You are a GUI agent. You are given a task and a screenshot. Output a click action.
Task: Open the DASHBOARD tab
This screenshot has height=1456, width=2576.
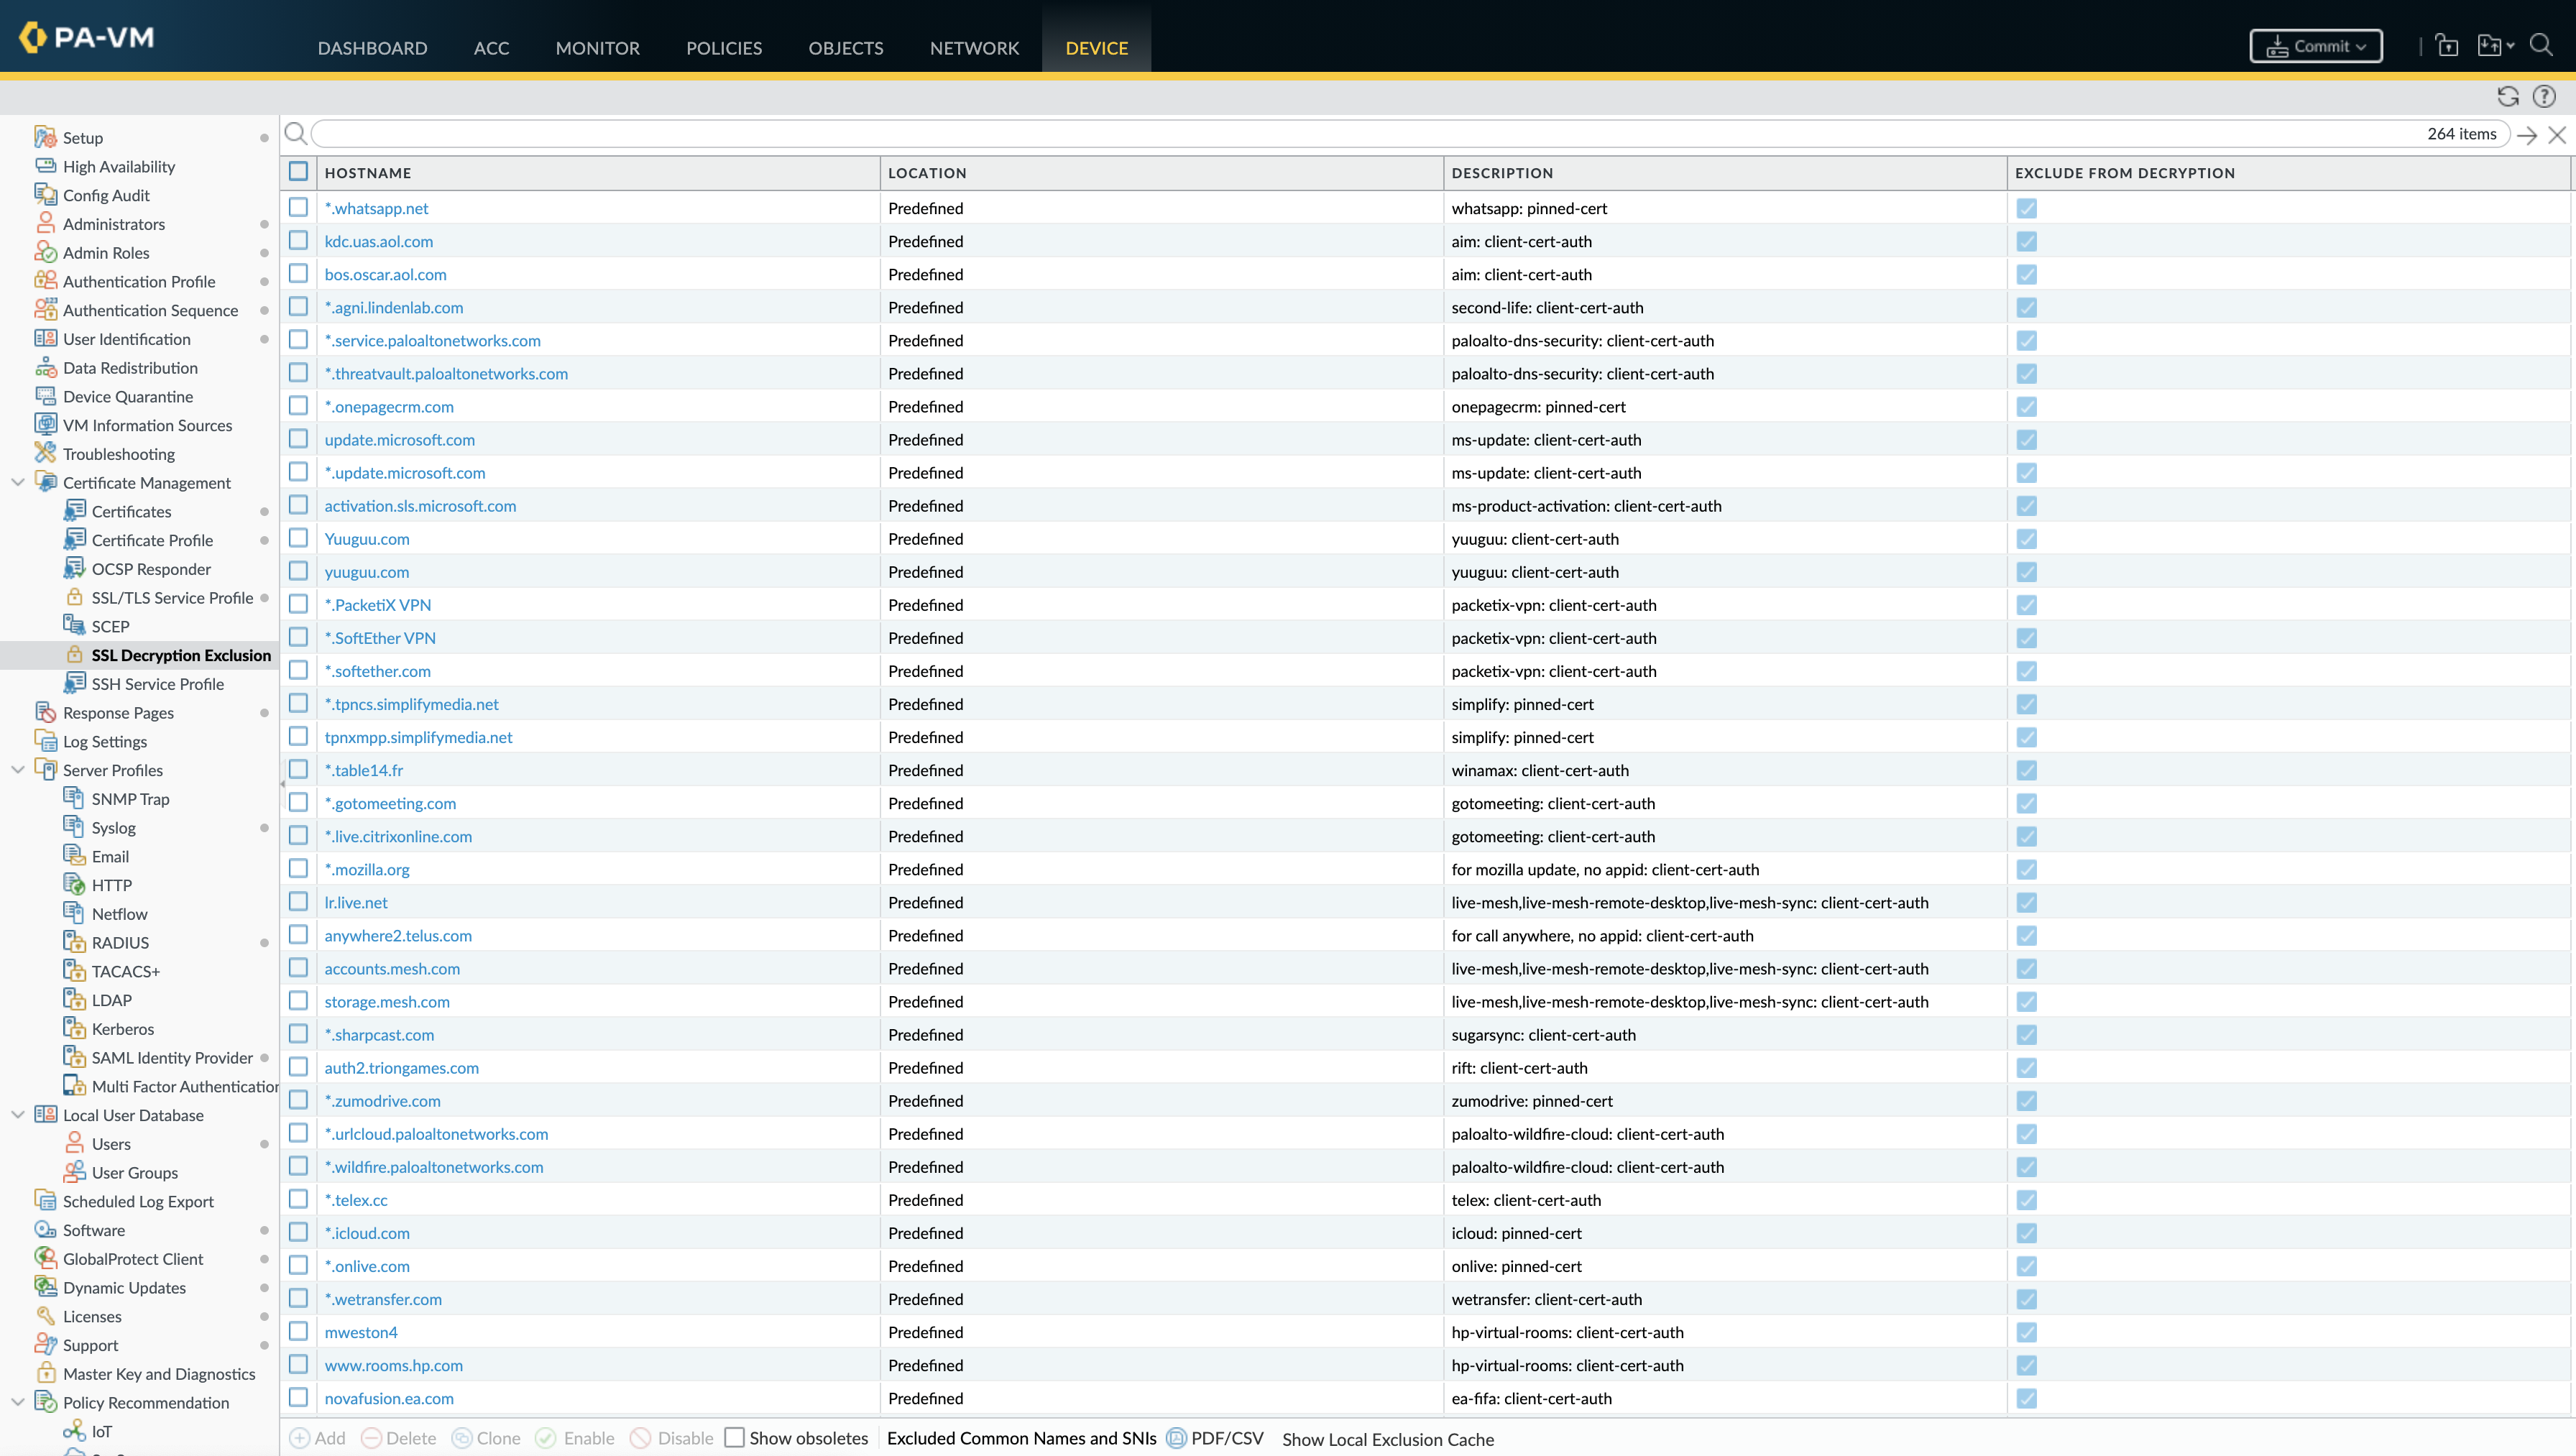tap(372, 48)
